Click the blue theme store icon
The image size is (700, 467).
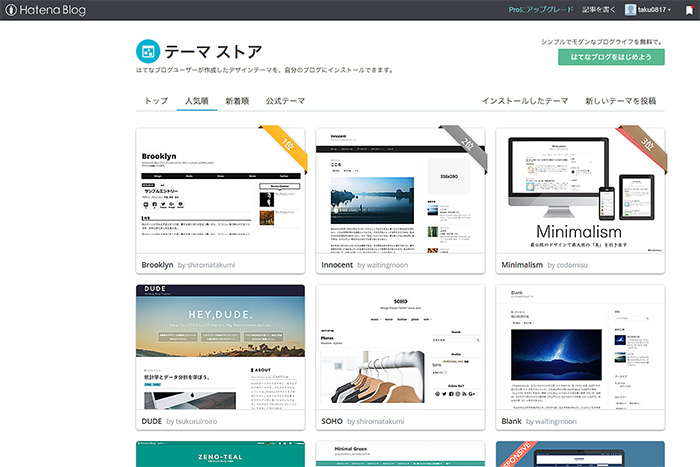point(146,50)
